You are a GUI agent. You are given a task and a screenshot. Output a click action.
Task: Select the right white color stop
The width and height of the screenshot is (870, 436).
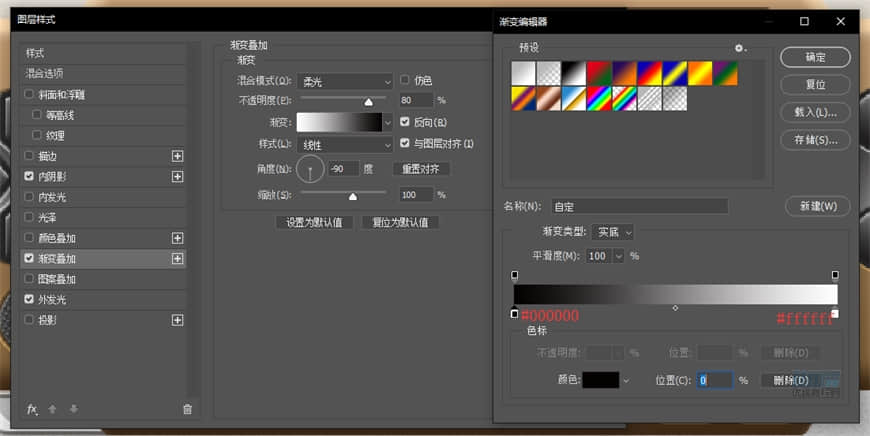pyautogui.click(x=835, y=313)
